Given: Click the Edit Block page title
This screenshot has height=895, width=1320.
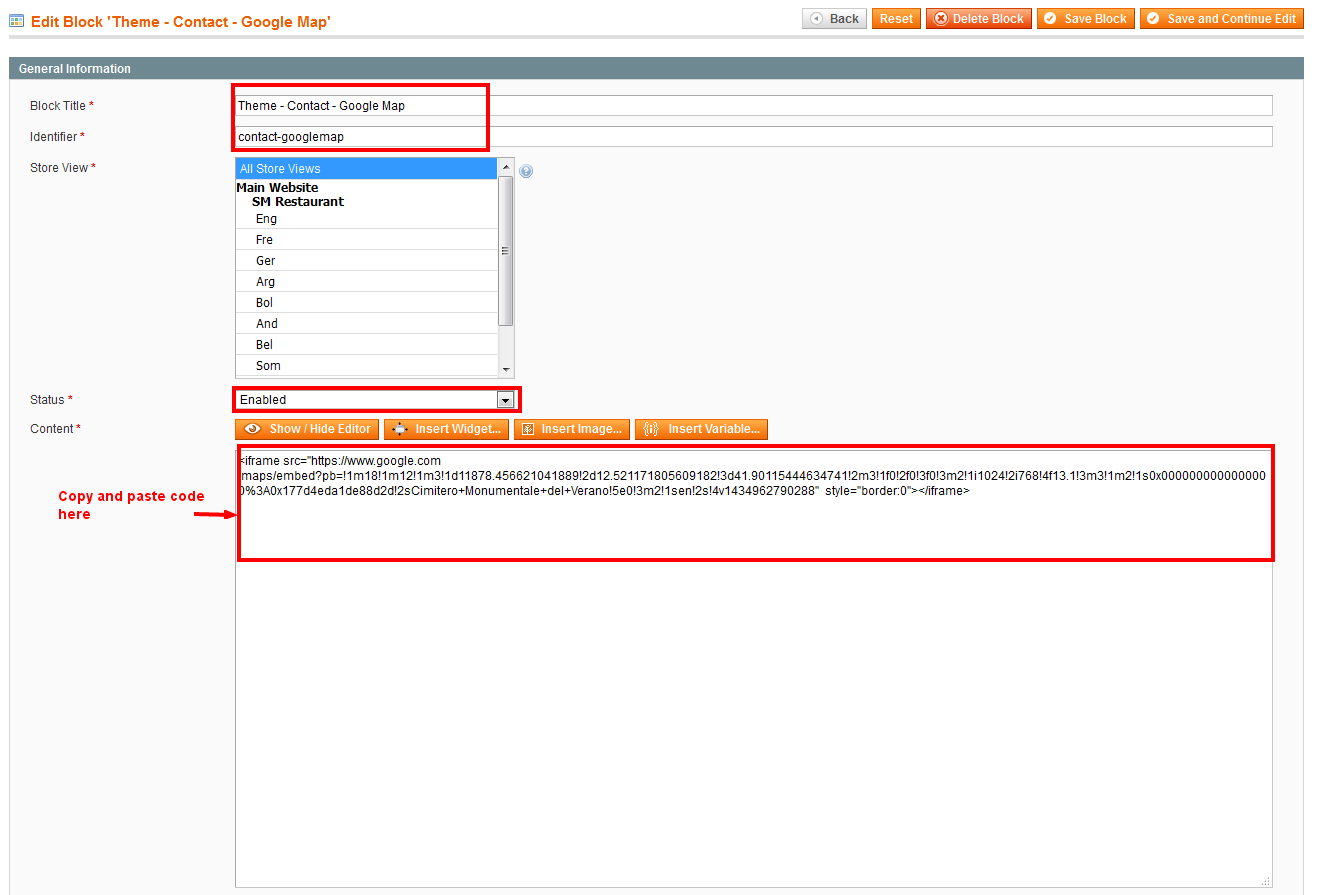Looking at the screenshot, I should click(x=181, y=20).
